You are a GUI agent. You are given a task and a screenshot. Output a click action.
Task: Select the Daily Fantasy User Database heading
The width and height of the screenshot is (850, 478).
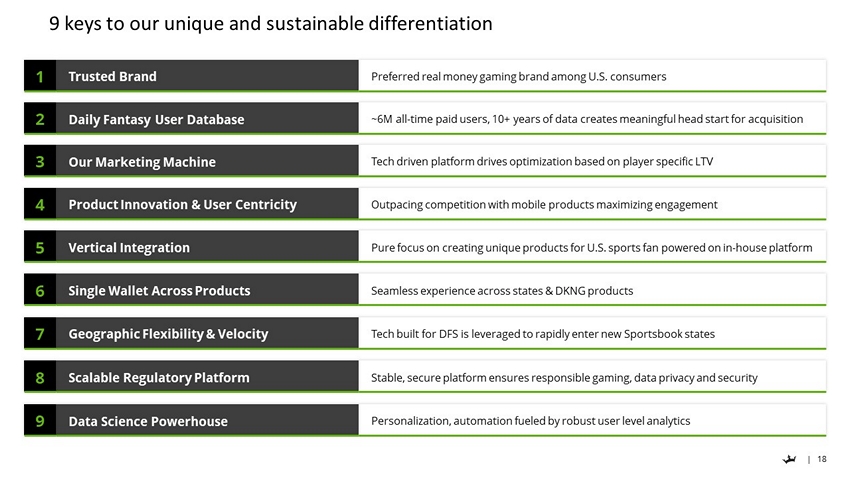tap(156, 120)
